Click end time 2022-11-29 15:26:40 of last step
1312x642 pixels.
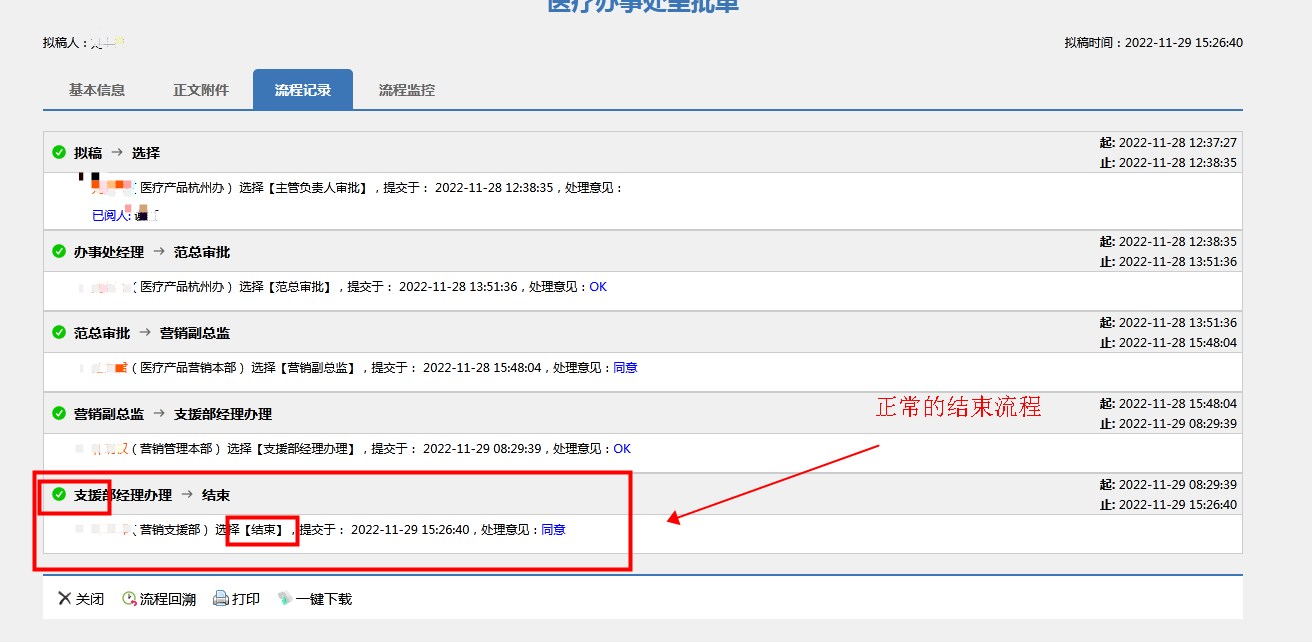pyautogui.click(x=1178, y=505)
